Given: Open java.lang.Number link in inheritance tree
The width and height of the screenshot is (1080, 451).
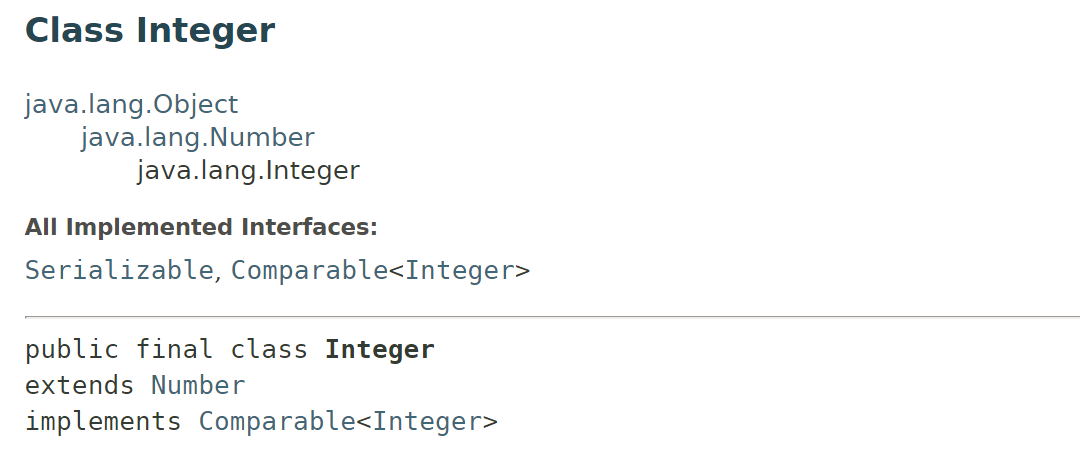Looking at the screenshot, I should pyautogui.click(x=198, y=137).
